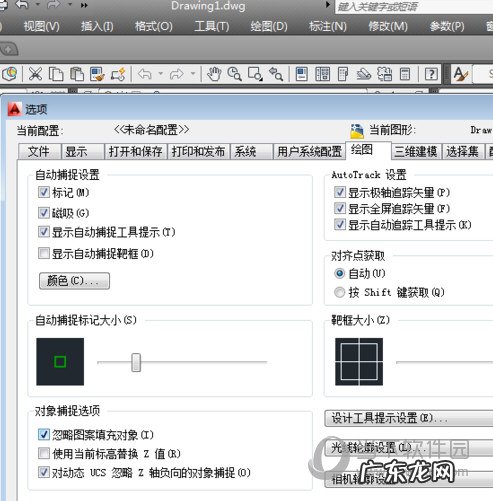The image size is (493, 501).
Task: Click the Redo arrow in standard toolbar
Action: pos(176,74)
